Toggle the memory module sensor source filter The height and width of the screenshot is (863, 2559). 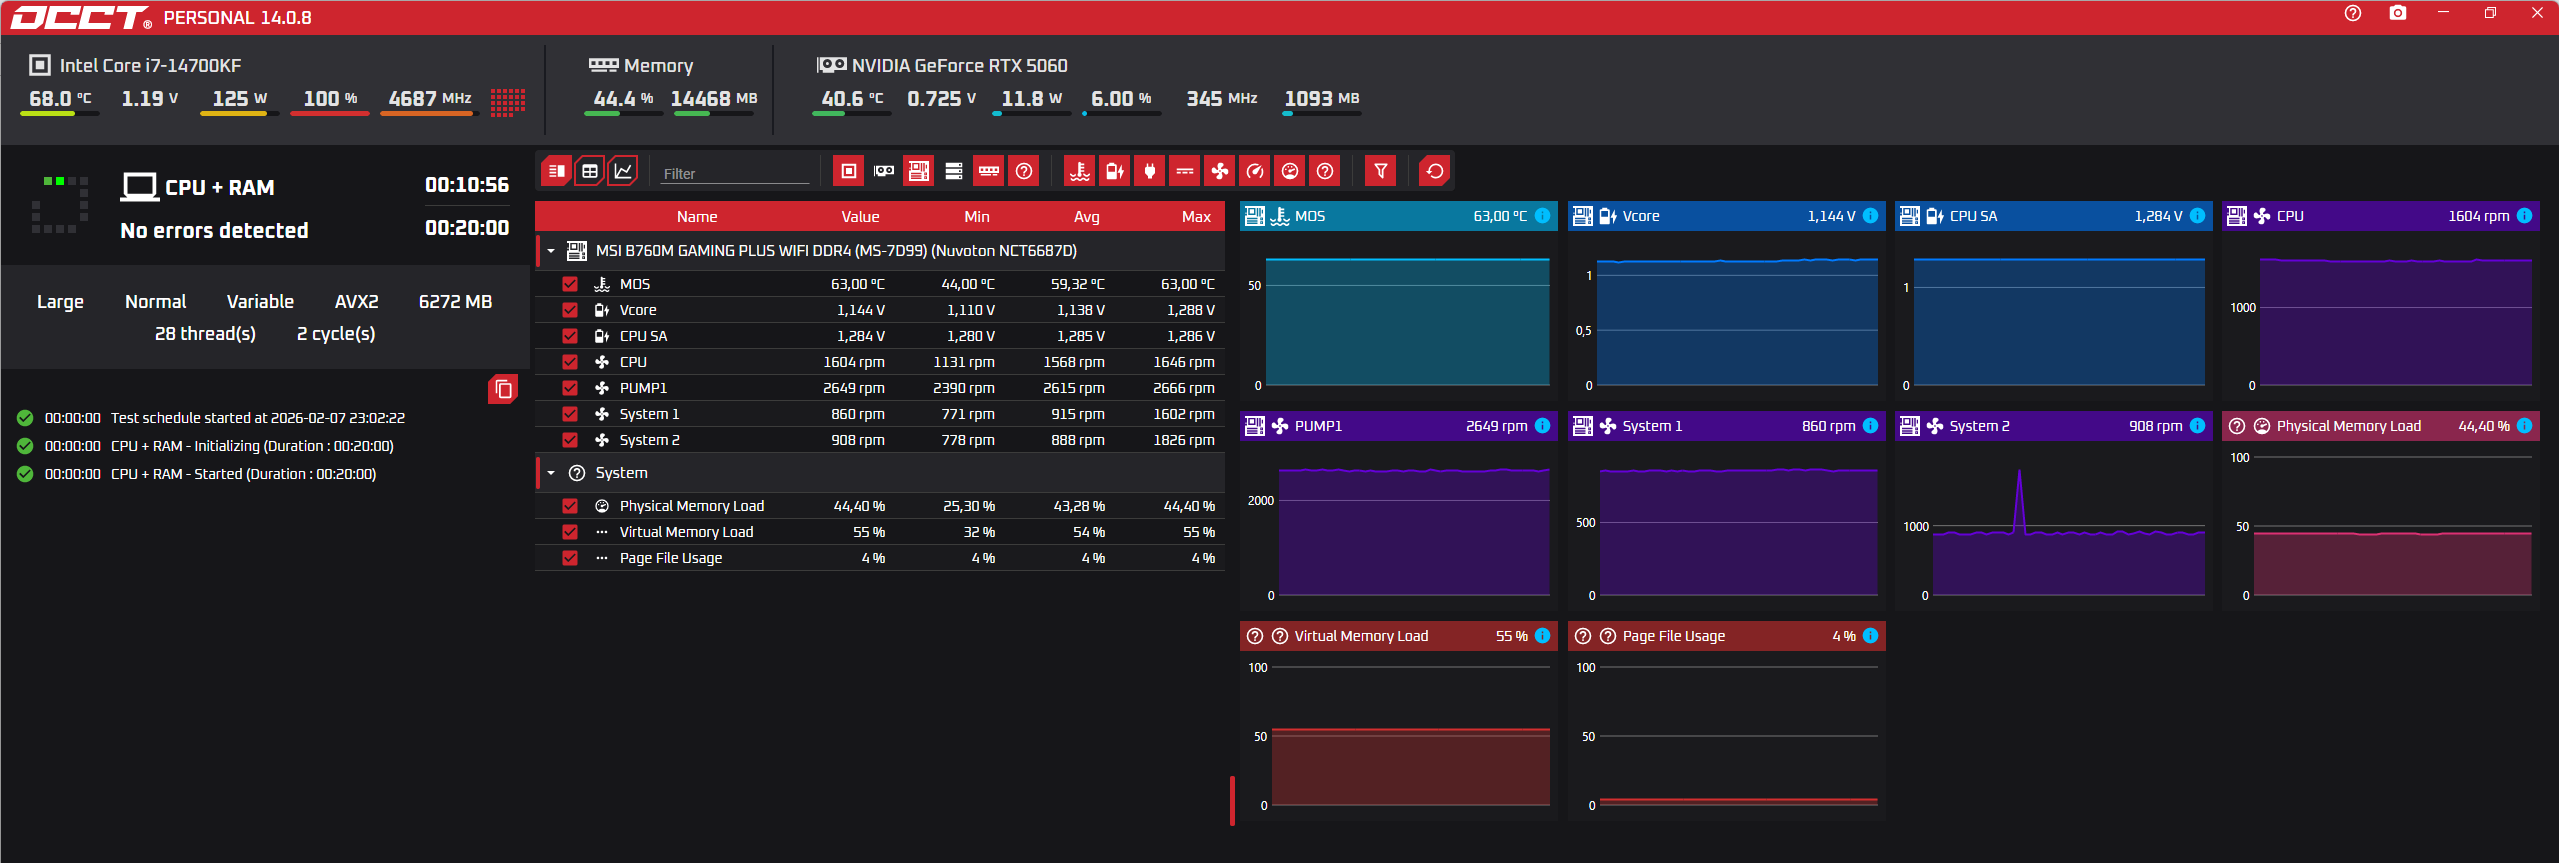click(989, 171)
